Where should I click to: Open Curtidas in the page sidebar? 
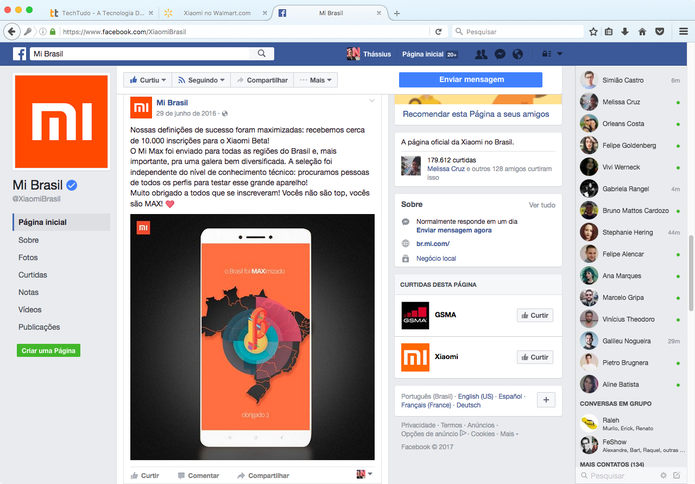point(32,275)
